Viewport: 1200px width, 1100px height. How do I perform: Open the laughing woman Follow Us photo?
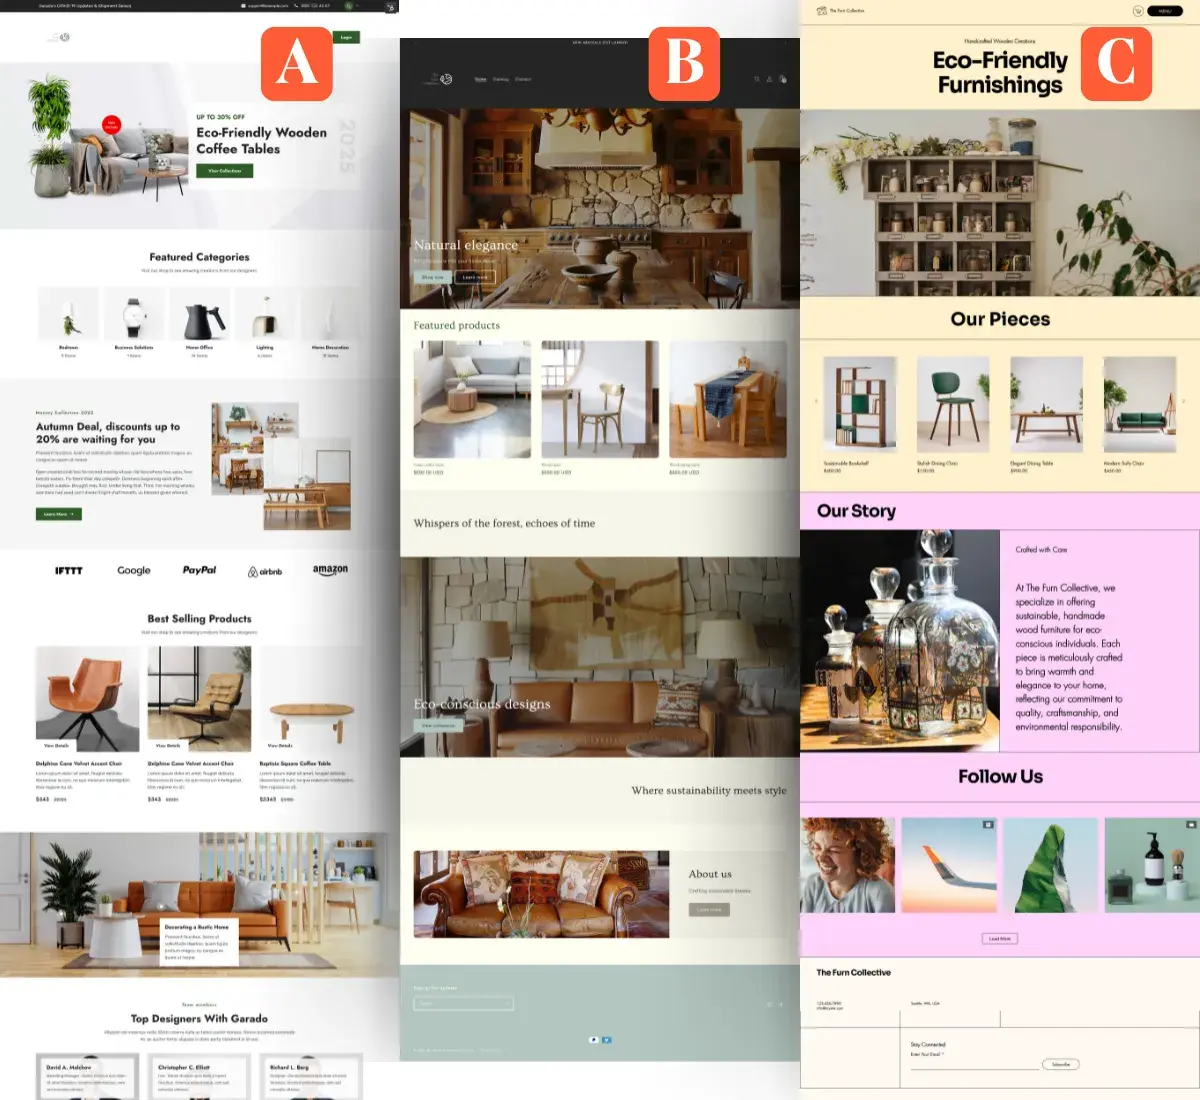coord(847,865)
